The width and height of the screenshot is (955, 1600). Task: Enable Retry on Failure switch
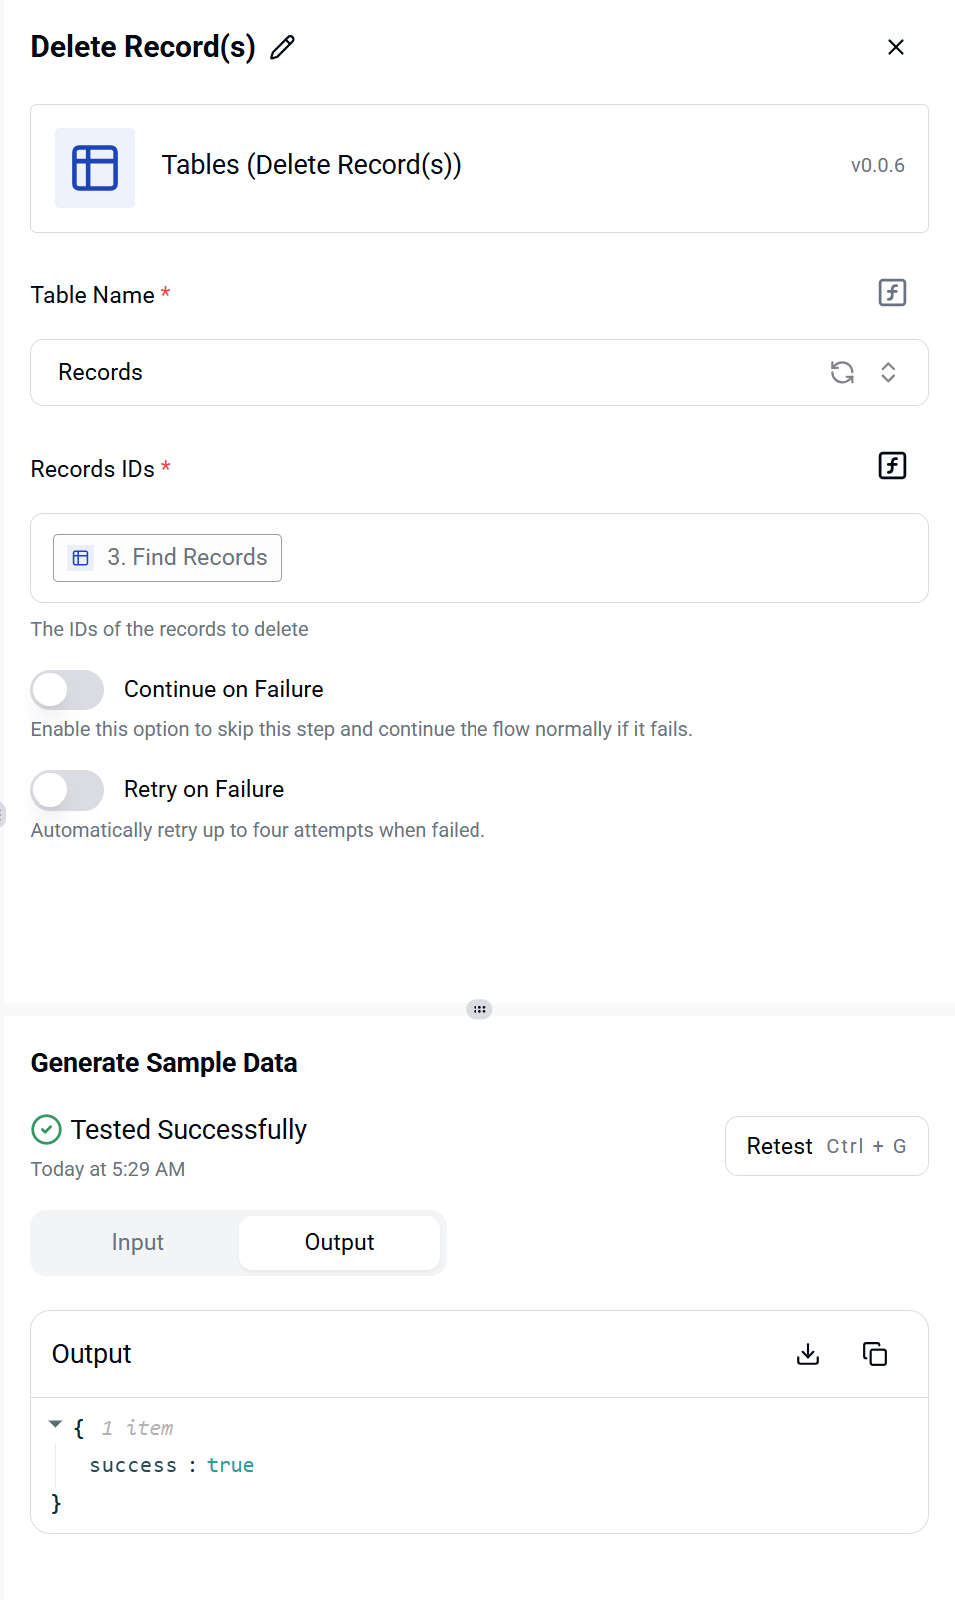pos(67,790)
